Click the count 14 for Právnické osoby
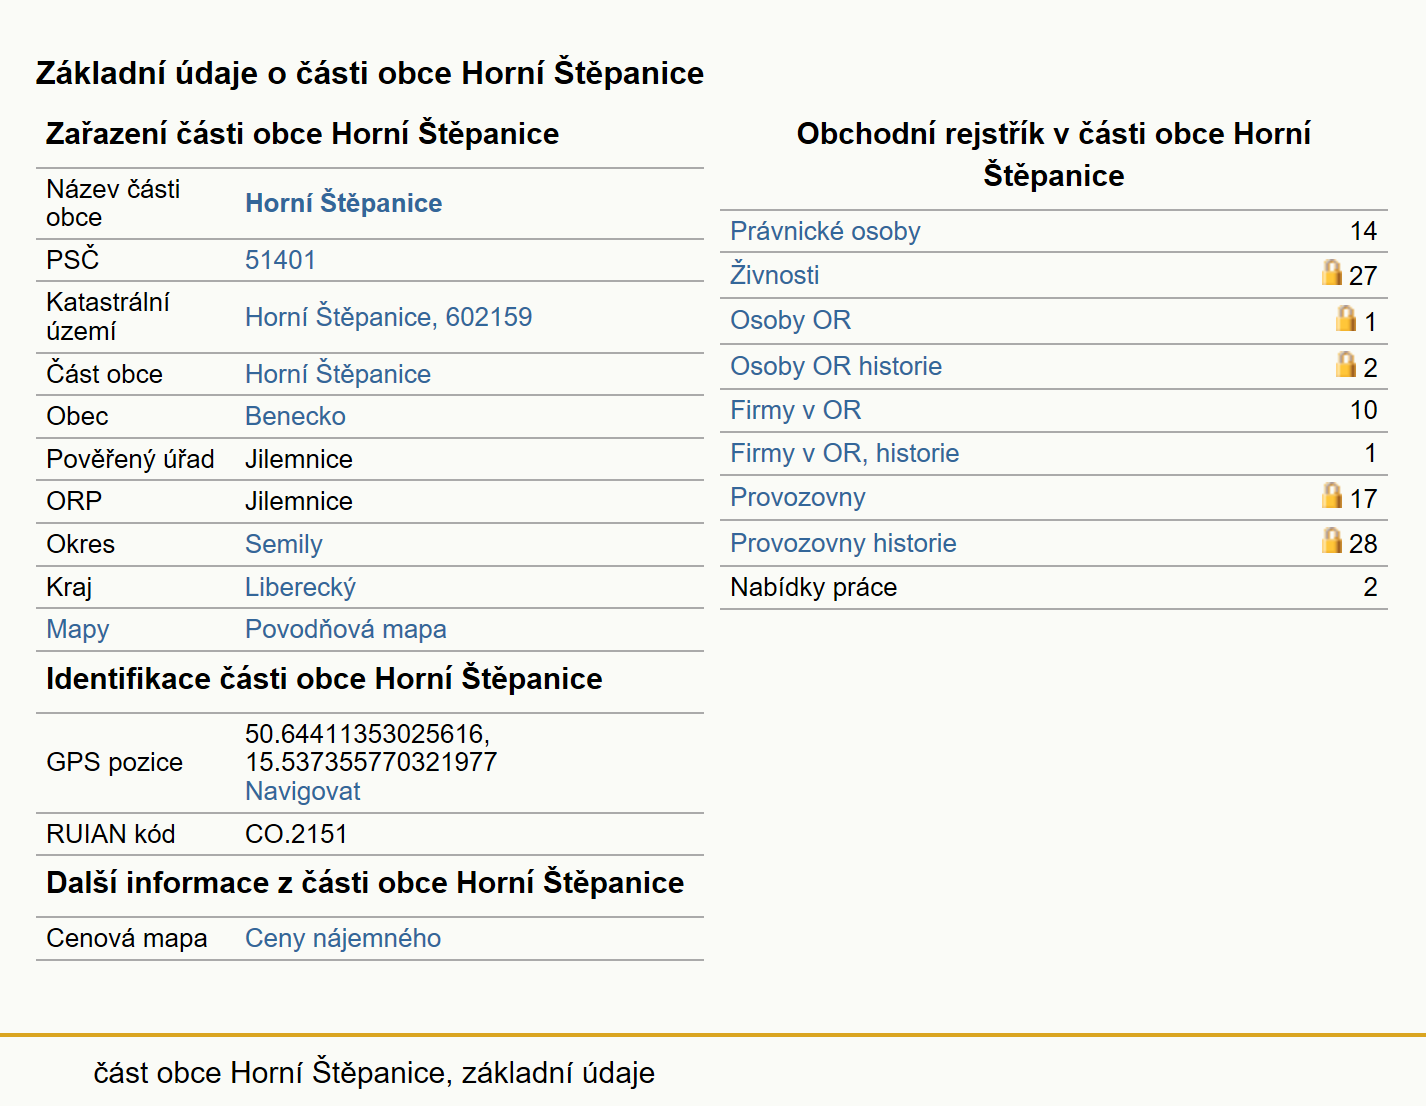Screen dimensions: 1426x1106 pyautogui.click(x=1363, y=231)
